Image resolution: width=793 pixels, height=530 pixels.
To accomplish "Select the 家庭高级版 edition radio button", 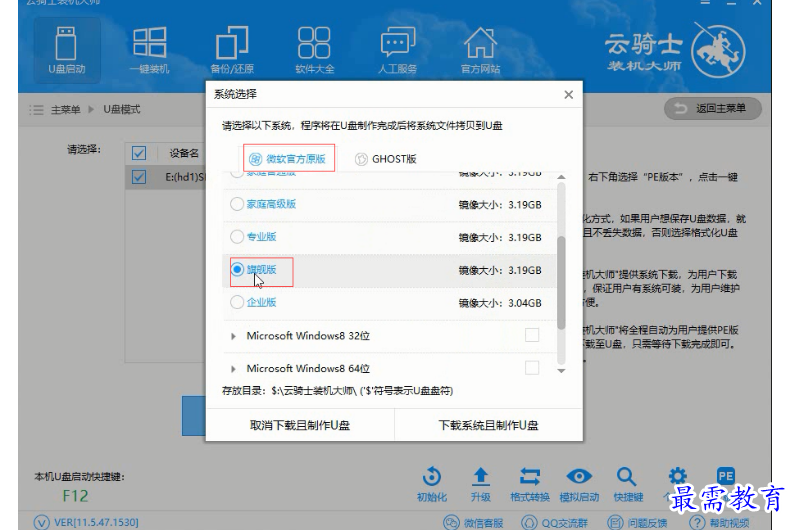I will [x=237, y=204].
